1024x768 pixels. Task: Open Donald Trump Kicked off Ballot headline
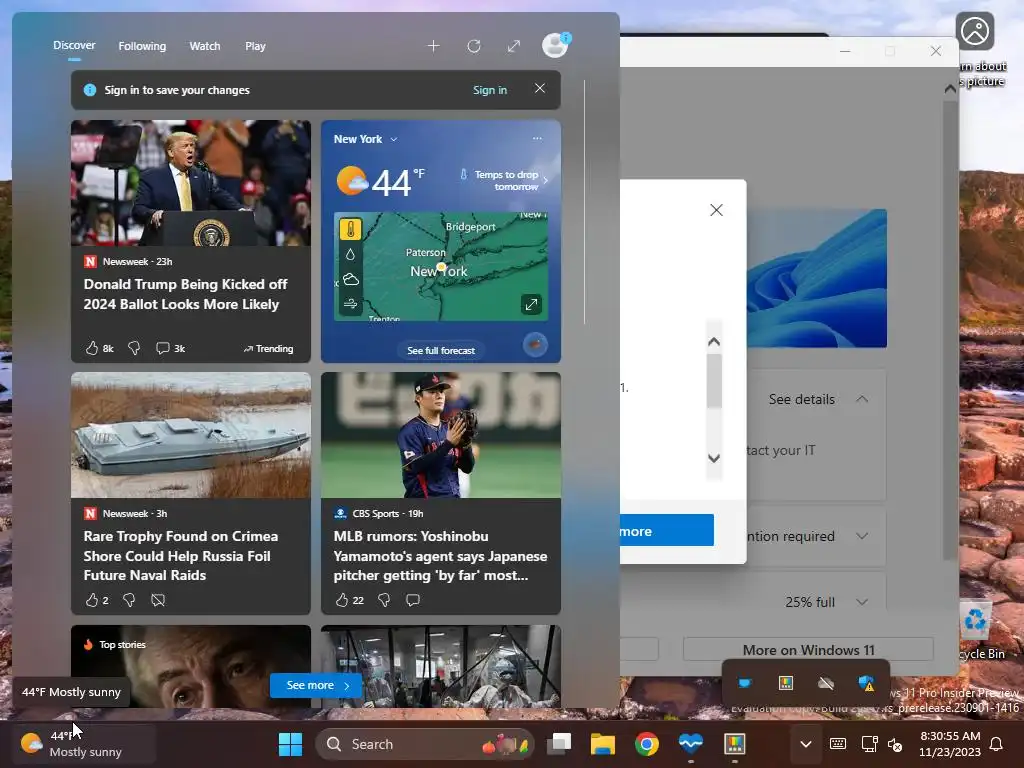pos(185,294)
